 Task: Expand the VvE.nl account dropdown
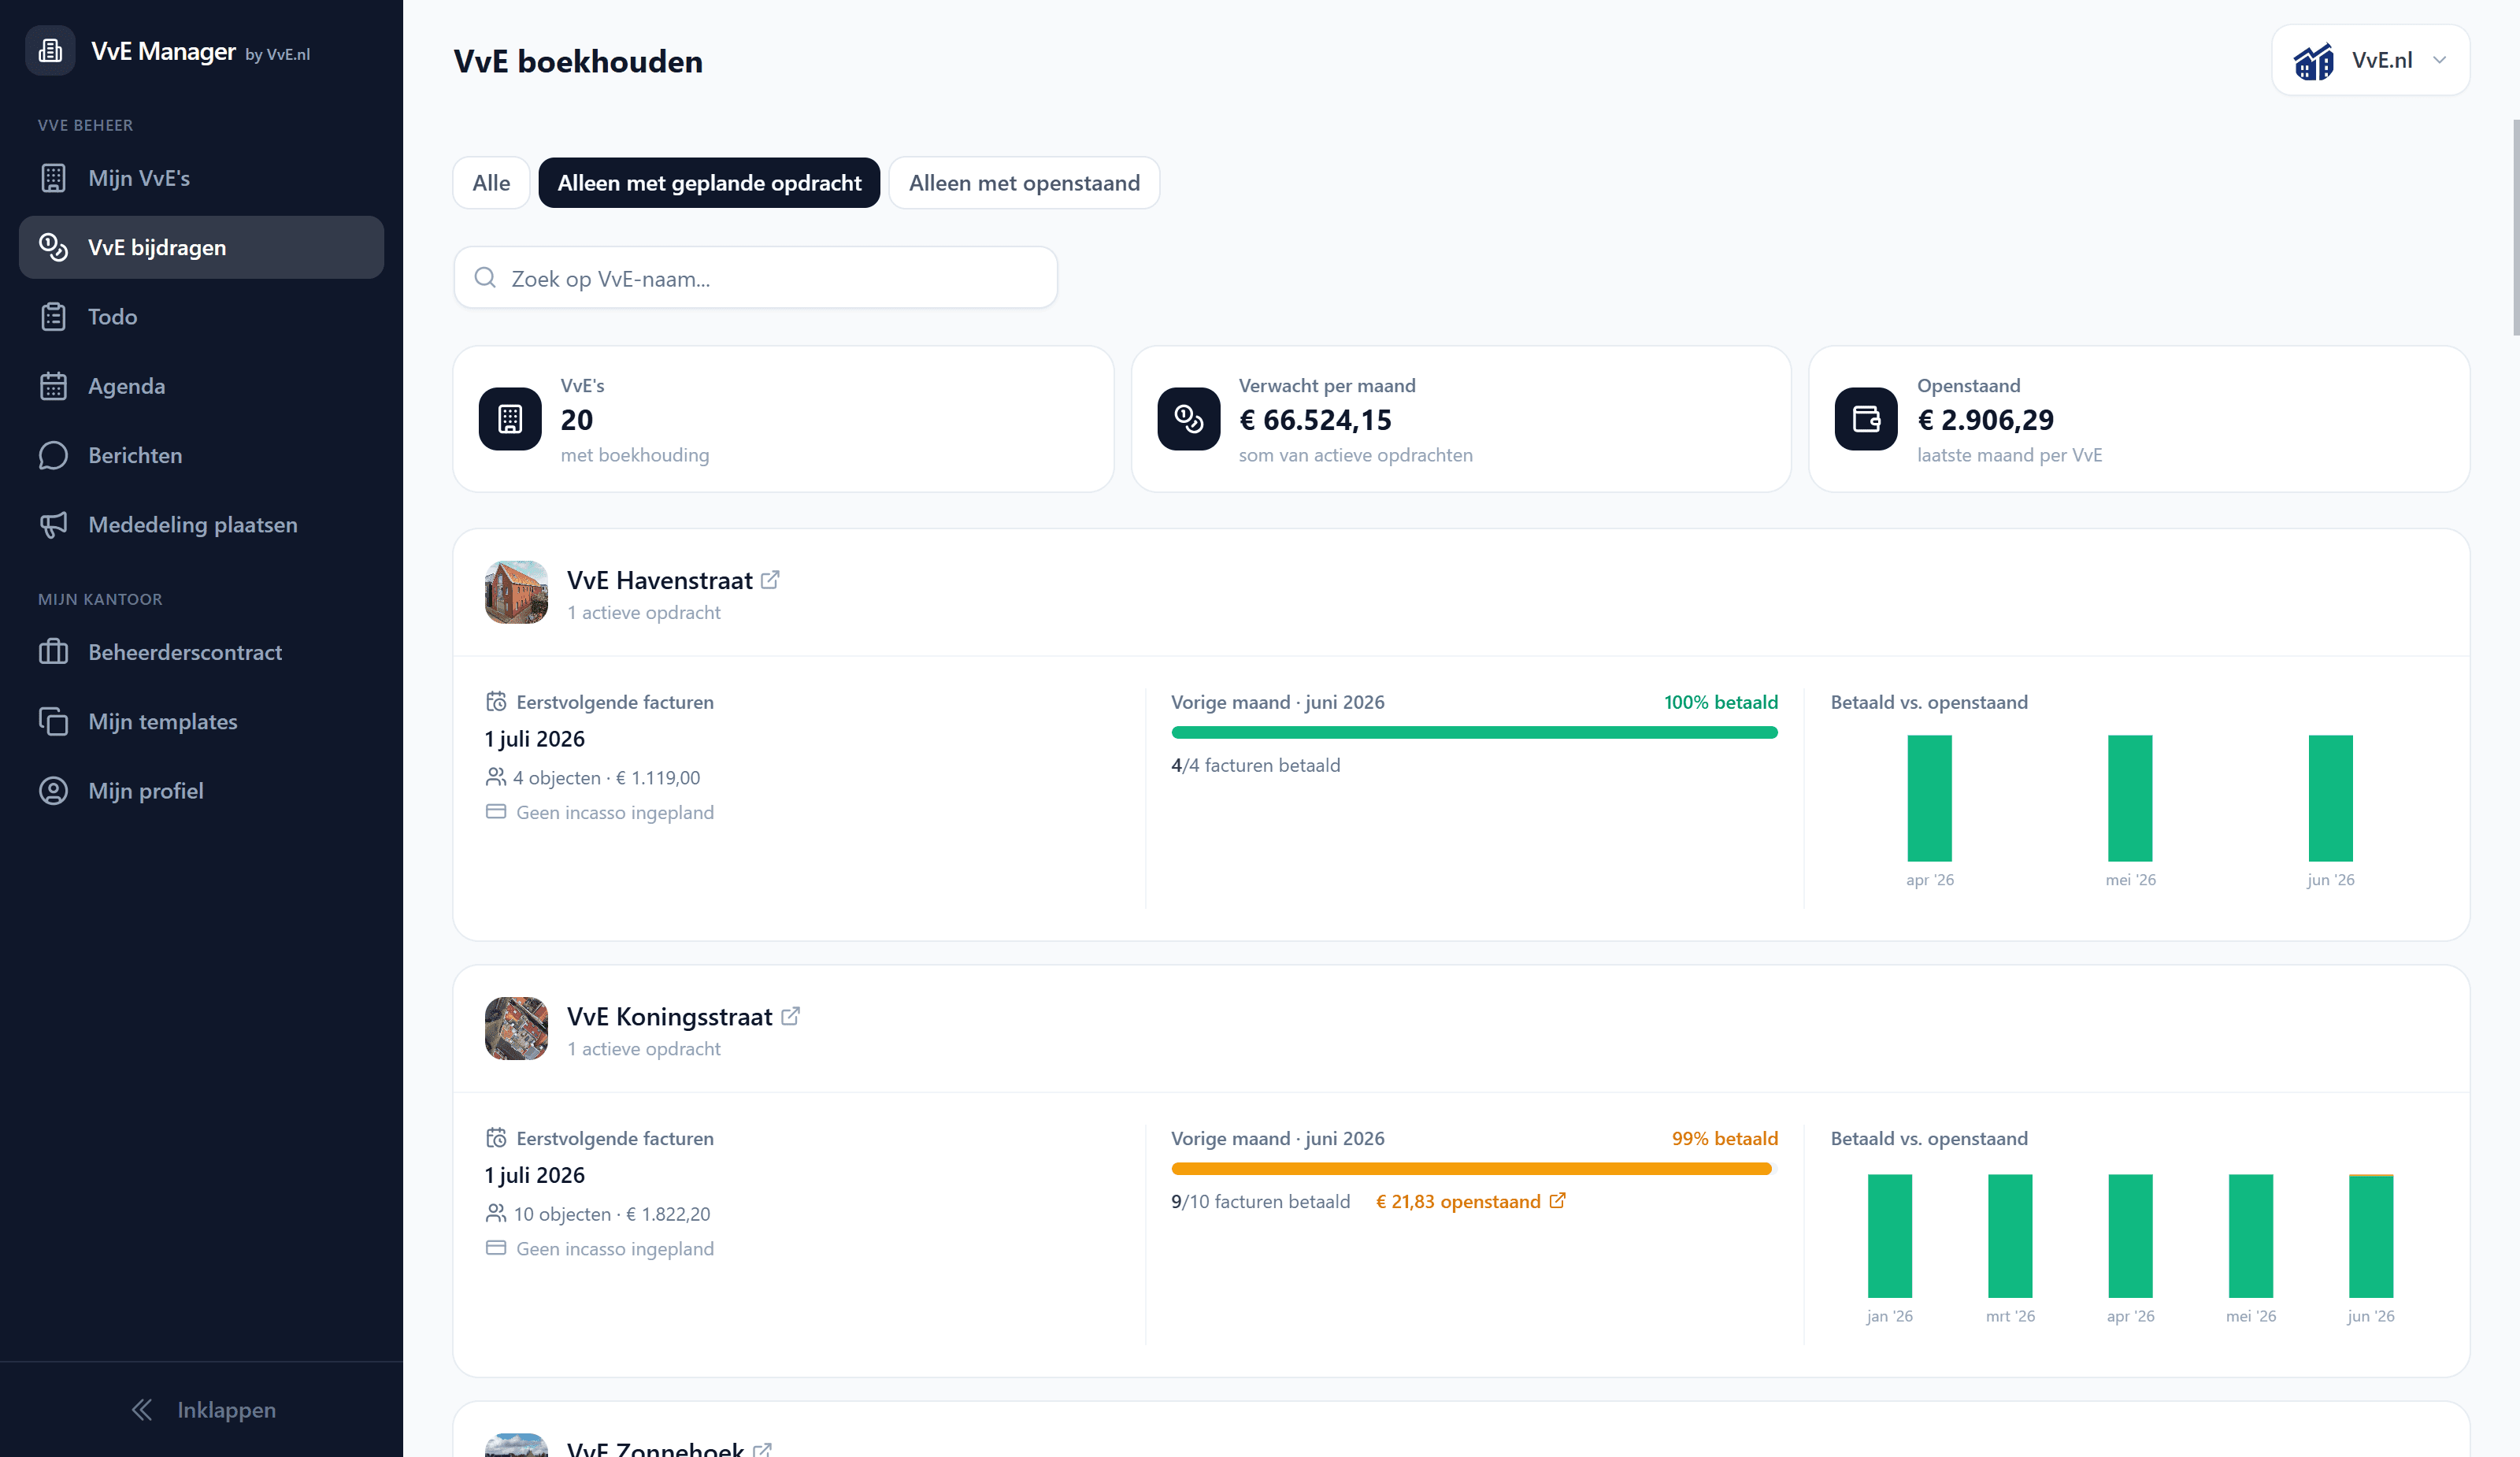point(2371,60)
